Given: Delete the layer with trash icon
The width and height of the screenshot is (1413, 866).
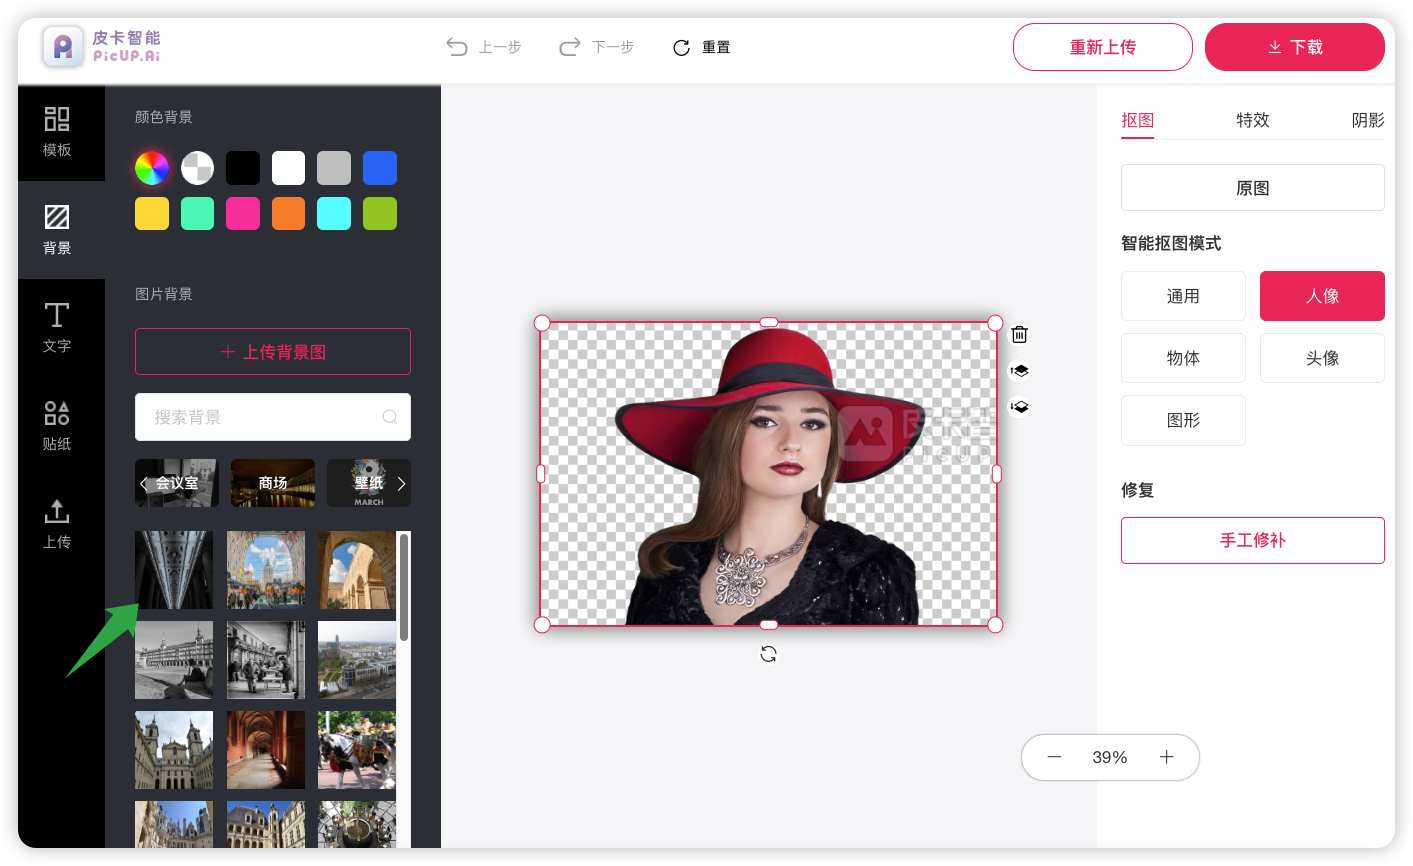Looking at the screenshot, I should tap(1019, 334).
